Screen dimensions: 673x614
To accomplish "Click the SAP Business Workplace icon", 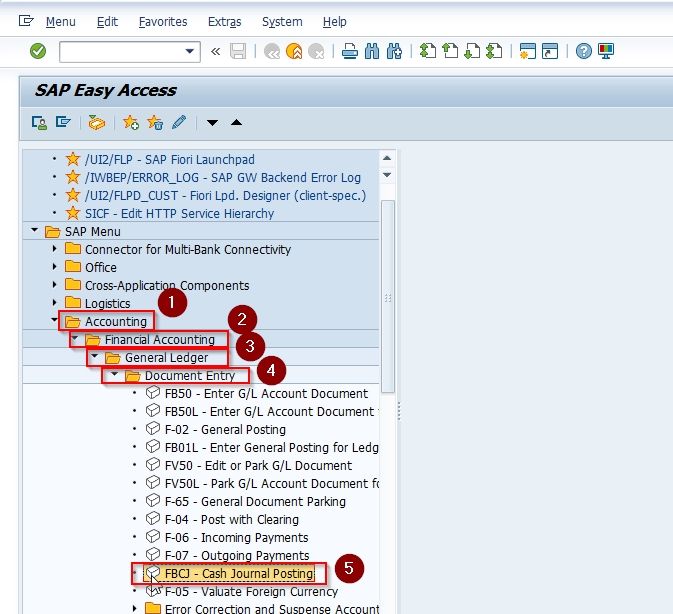I will 97,123.
